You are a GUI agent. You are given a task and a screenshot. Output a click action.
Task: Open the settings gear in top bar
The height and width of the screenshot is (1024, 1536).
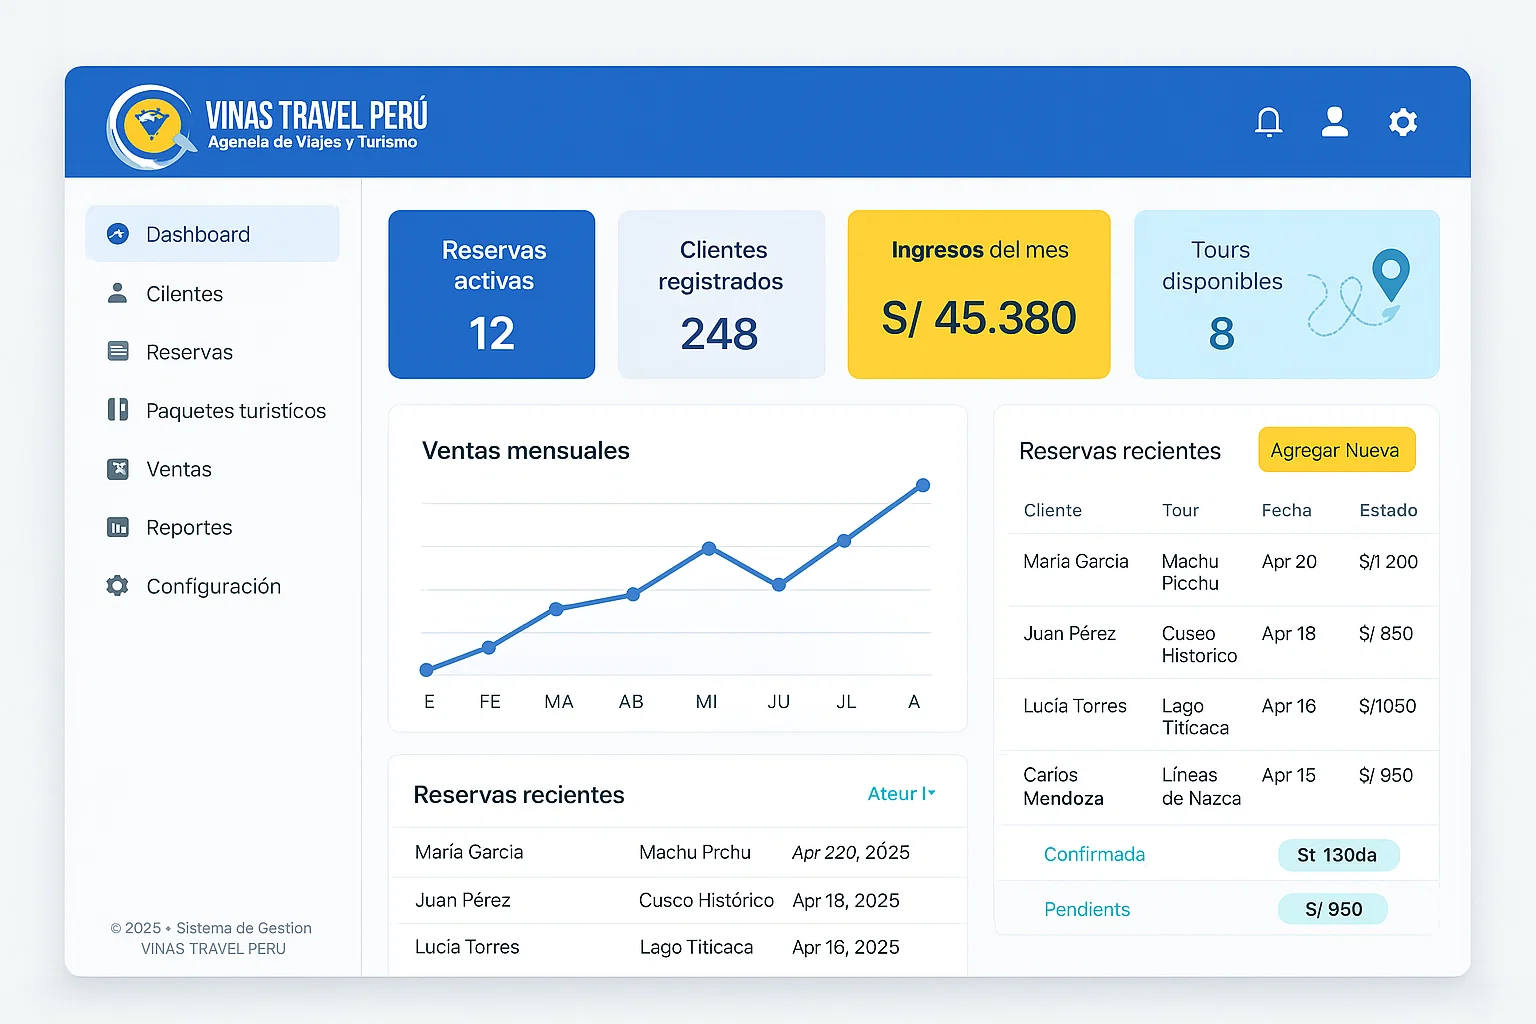point(1402,121)
